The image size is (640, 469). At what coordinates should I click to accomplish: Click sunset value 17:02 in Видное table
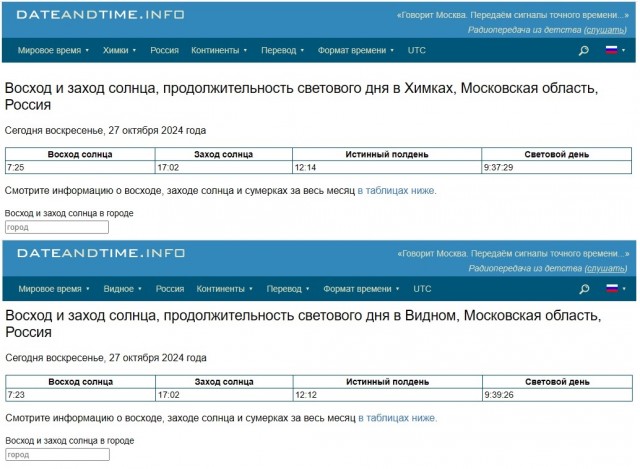pos(169,395)
